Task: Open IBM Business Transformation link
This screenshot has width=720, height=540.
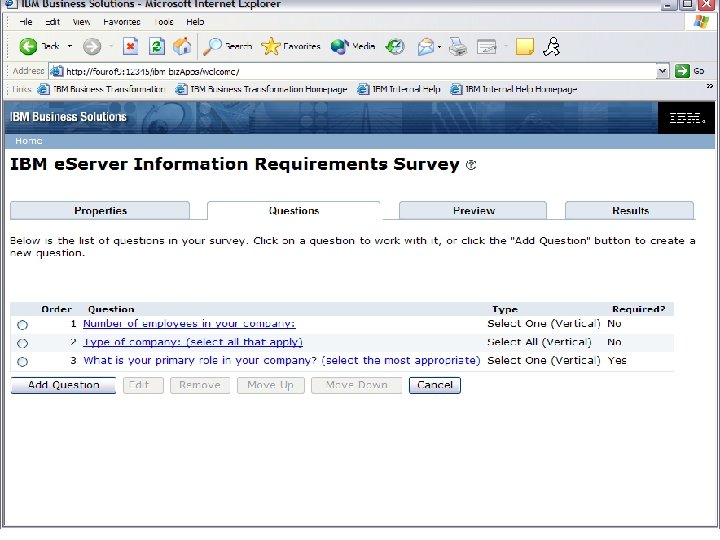Action: 101,89
